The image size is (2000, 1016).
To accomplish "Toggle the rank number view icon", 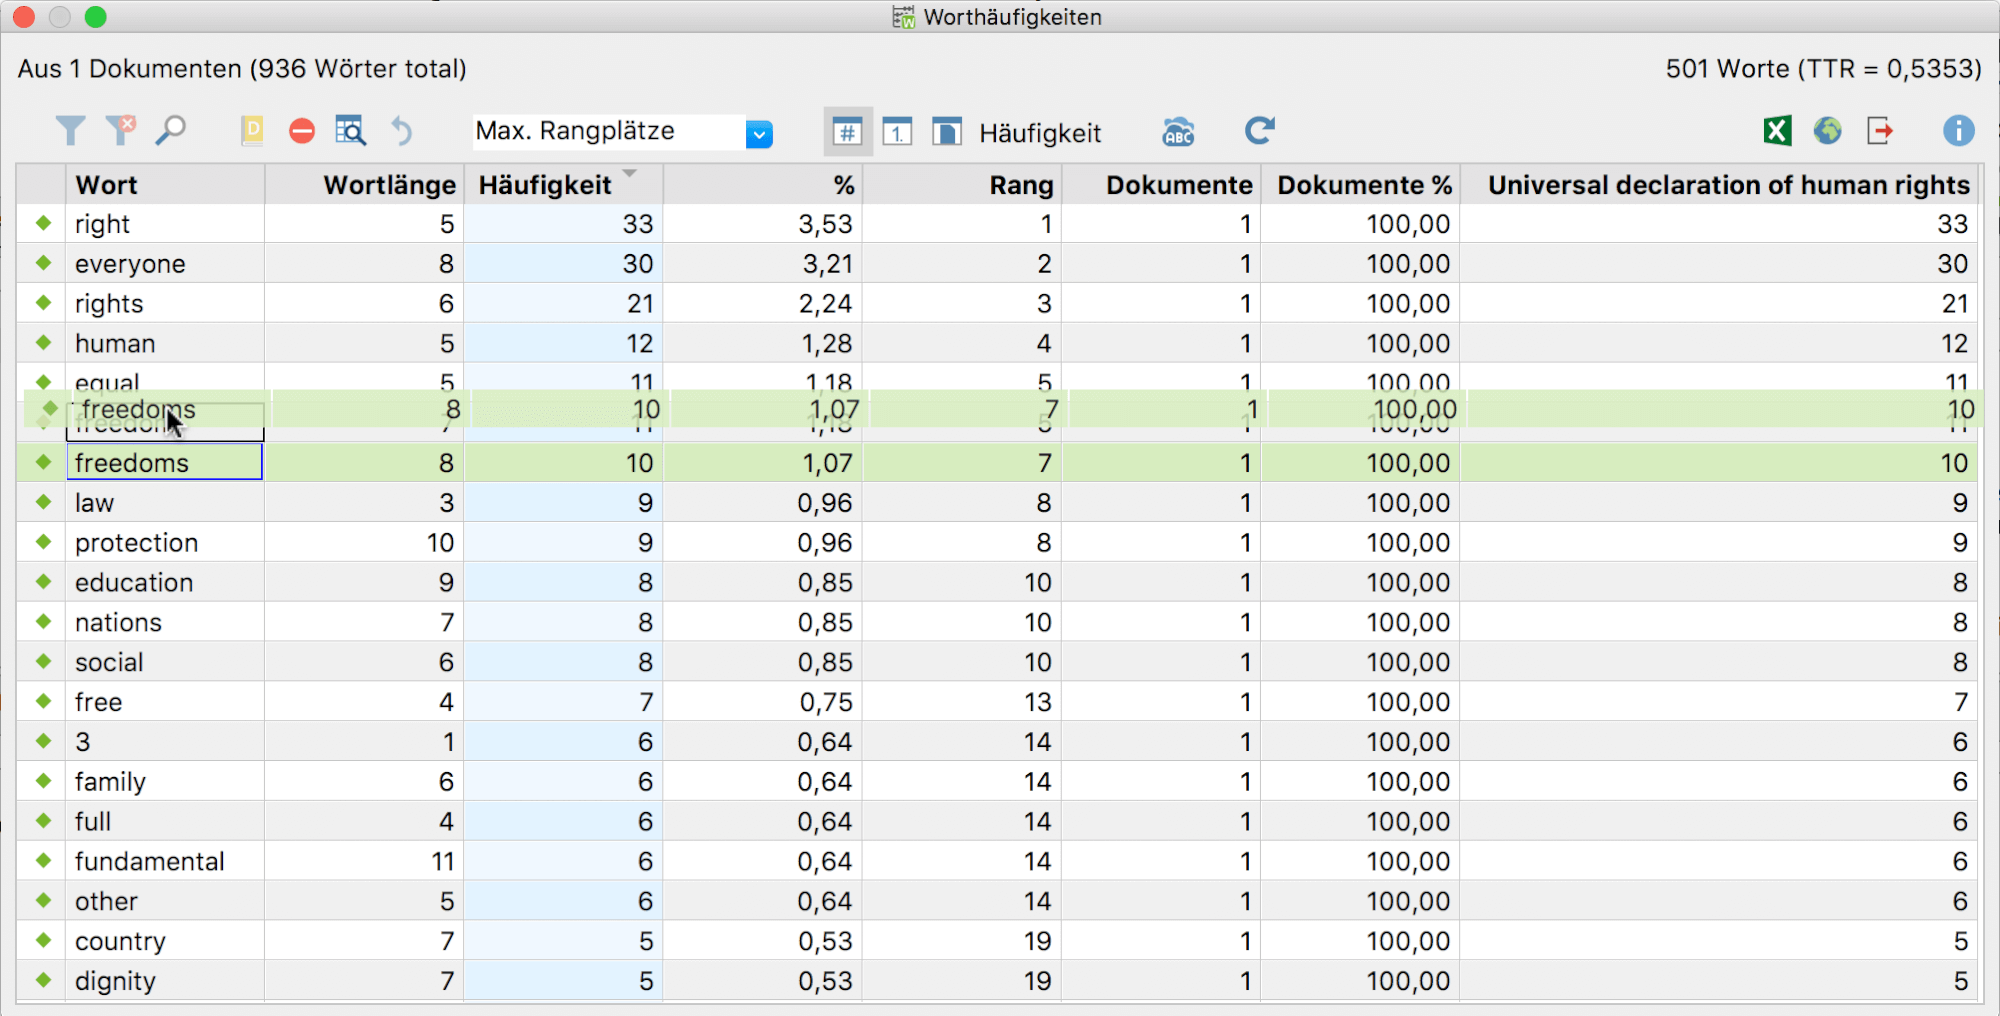I will pos(897,132).
